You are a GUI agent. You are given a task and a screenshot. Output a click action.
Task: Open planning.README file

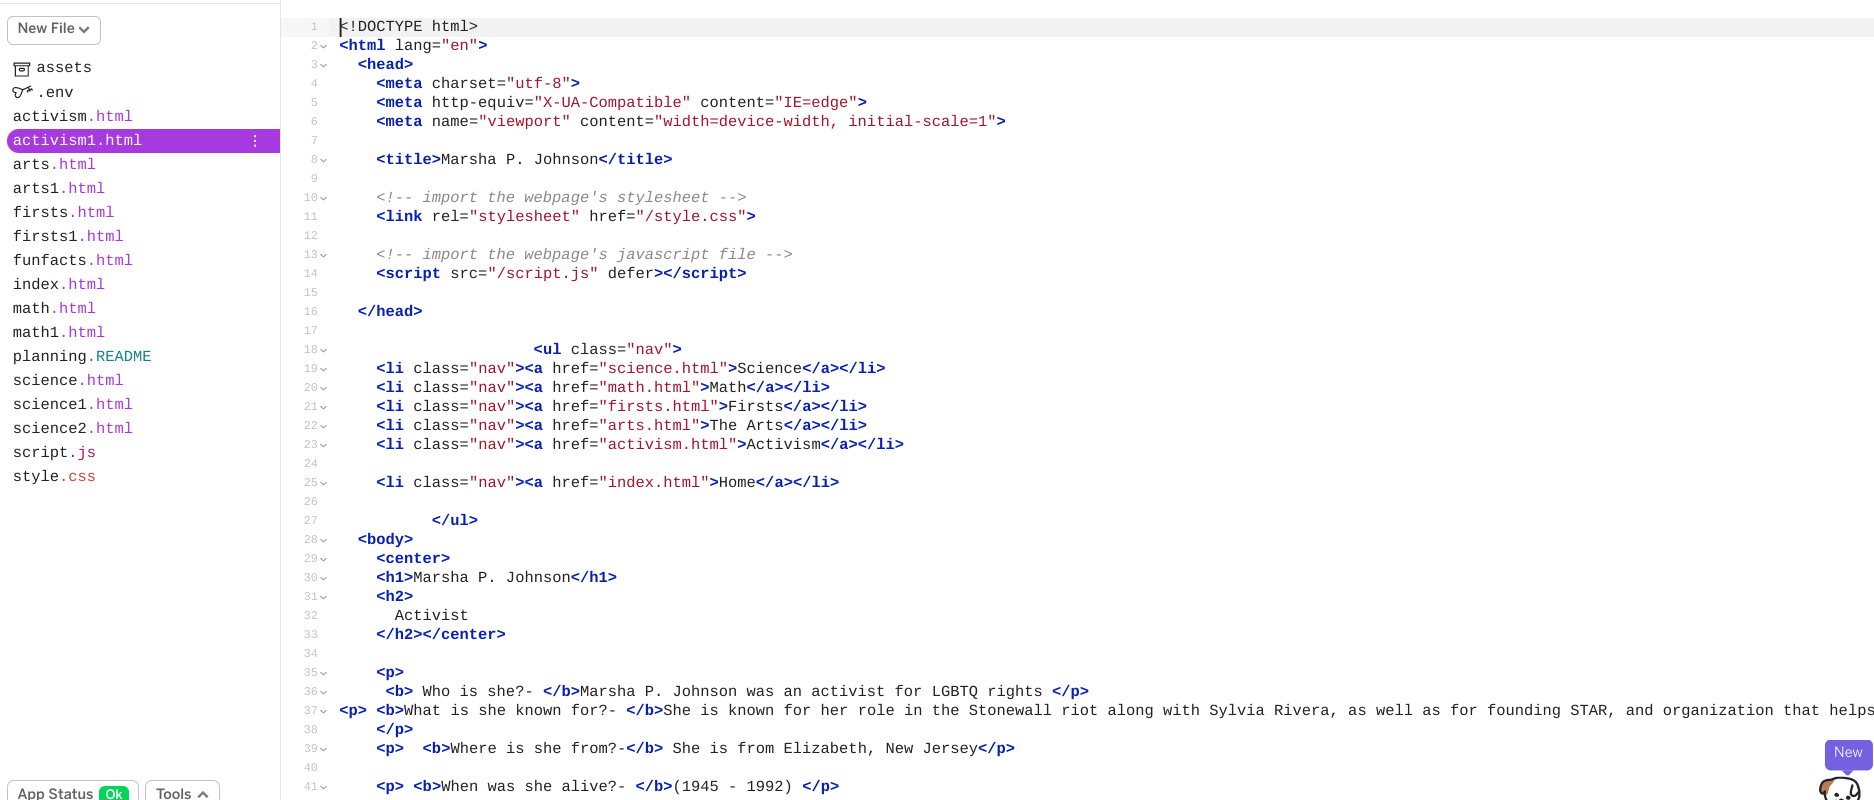[82, 356]
